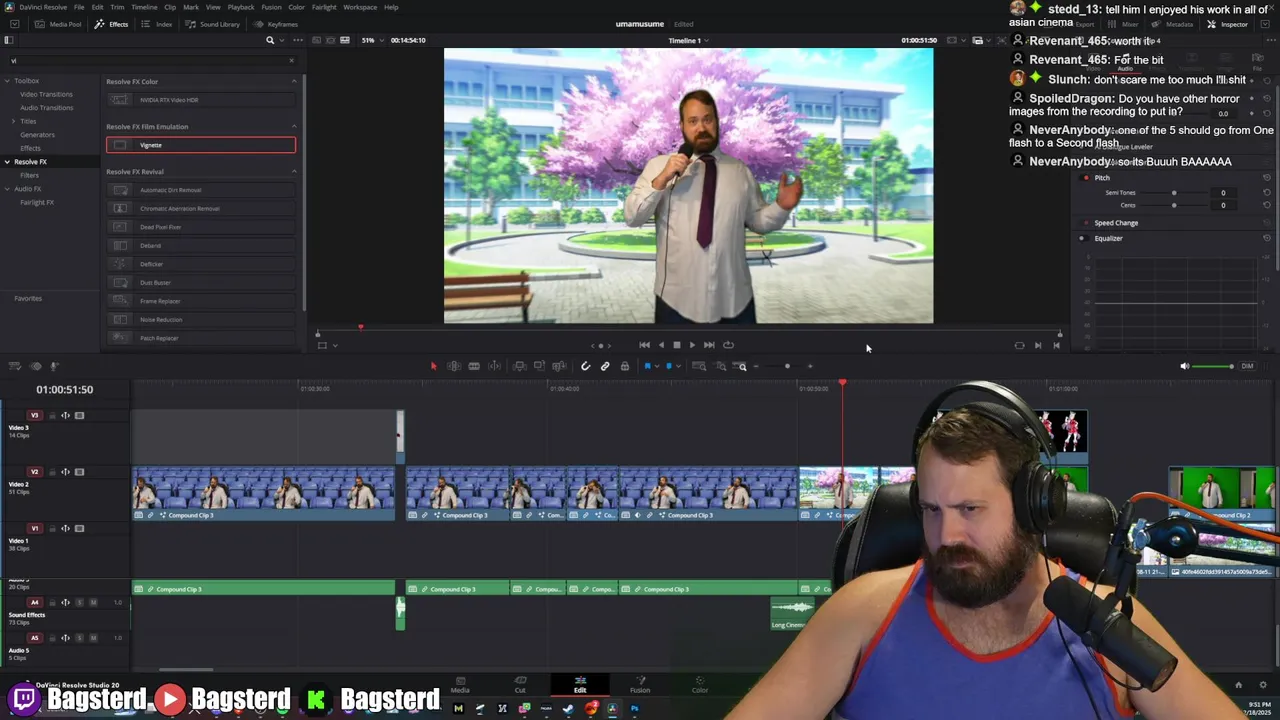1280x720 pixels.
Task: Open the Fairlight menu
Action: tap(324, 7)
